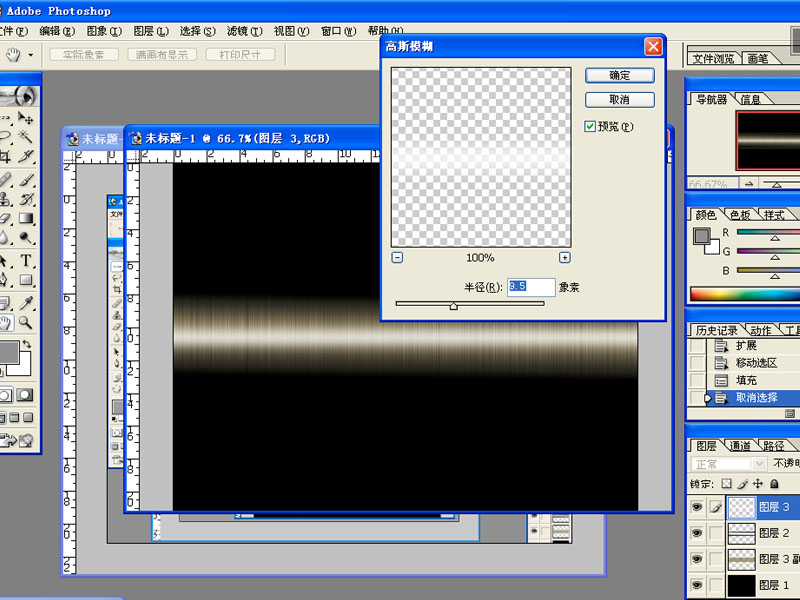Screen dimensions: 800x600
Task: Select the Shape rectangle tool
Action: (x=25, y=280)
